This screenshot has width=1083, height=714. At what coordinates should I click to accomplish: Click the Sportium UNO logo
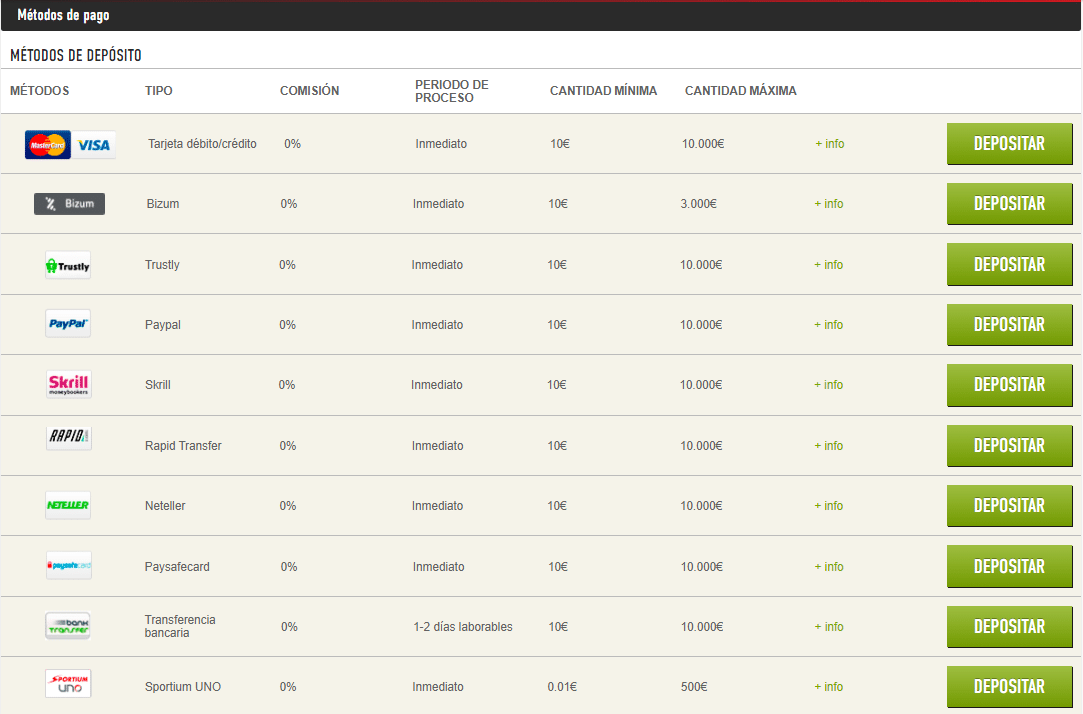[68, 684]
